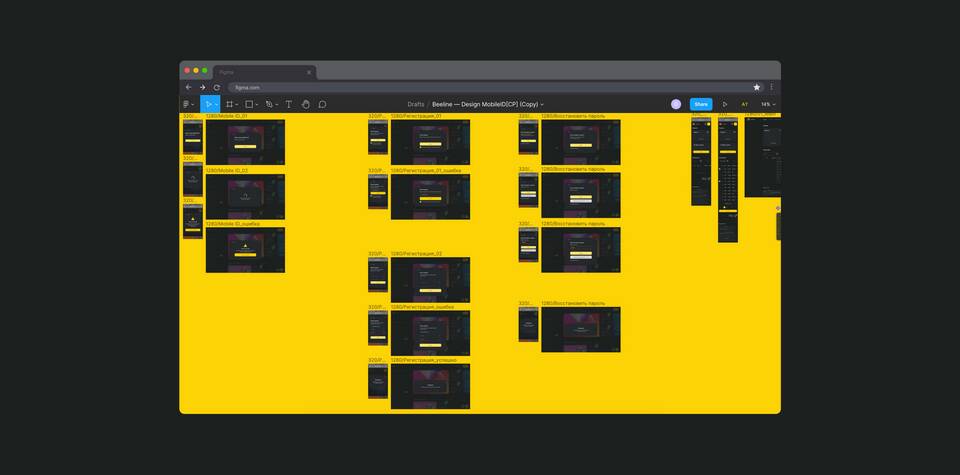The height and width of the screenshot is (475, 960).
Task: Click the Present play icon
Action: pos(725,104)
